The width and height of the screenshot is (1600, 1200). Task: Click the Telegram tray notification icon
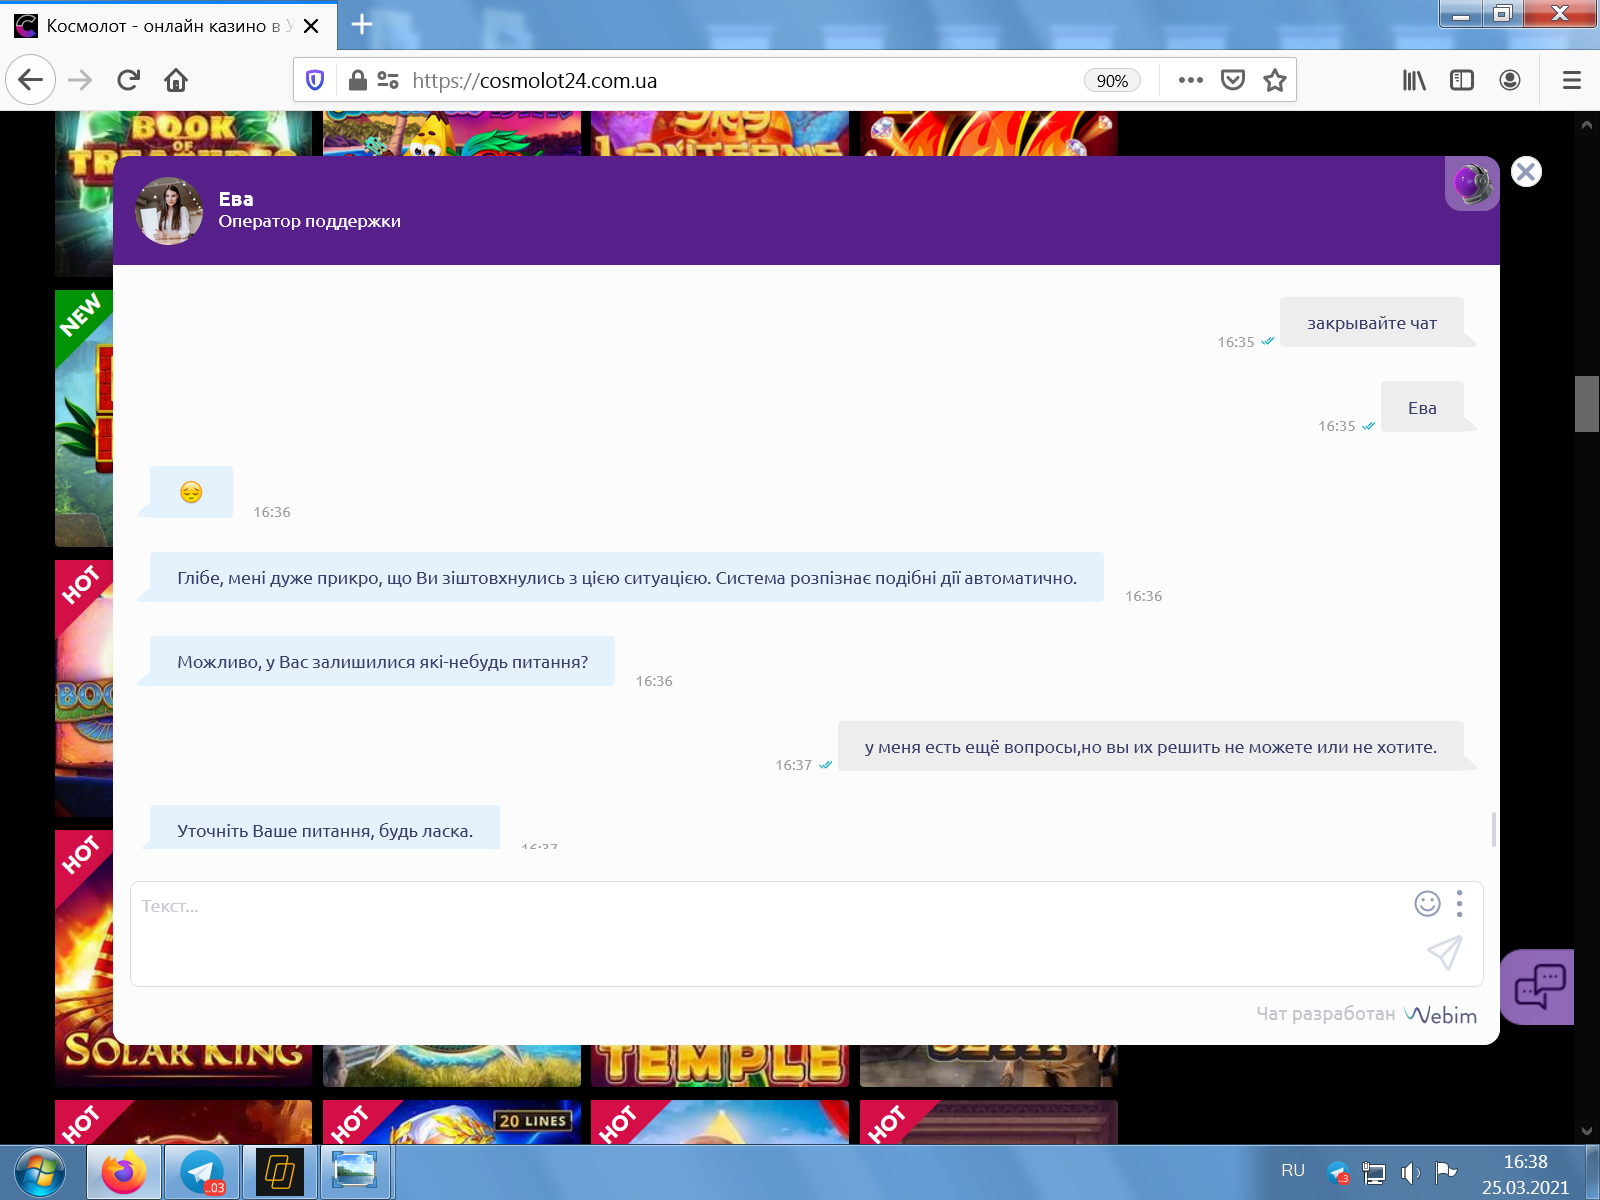(1339, 1172)
